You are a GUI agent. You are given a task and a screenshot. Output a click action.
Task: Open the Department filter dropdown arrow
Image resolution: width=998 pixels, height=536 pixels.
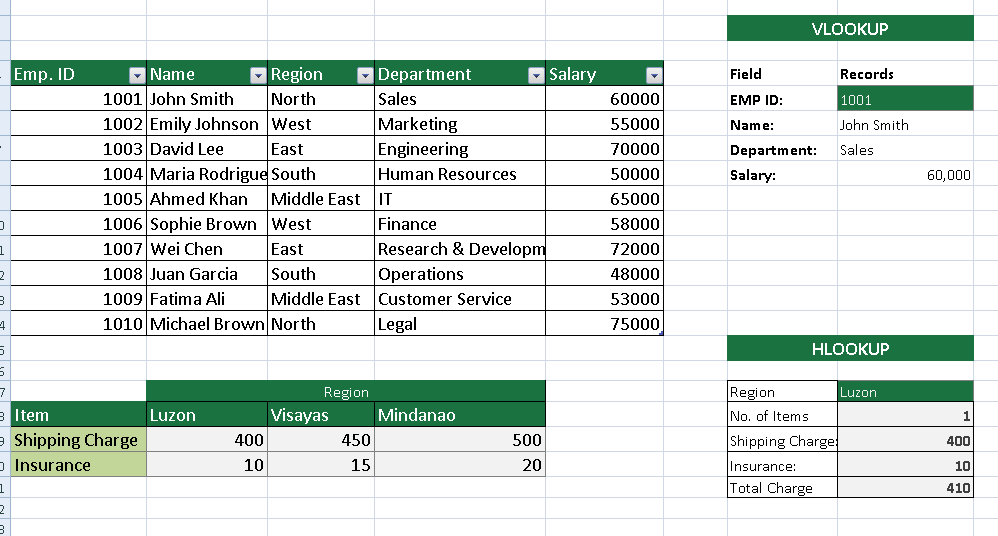click(536, 76)
